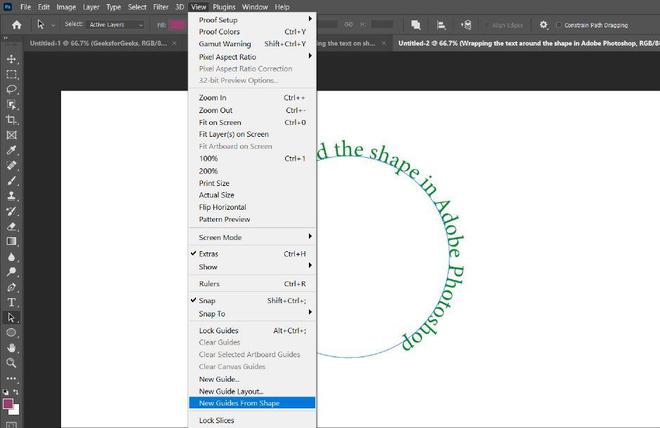This screenshot has height=428, width=660.
Task: Select the Healing Brush tool
Action: tap(11, 165)
